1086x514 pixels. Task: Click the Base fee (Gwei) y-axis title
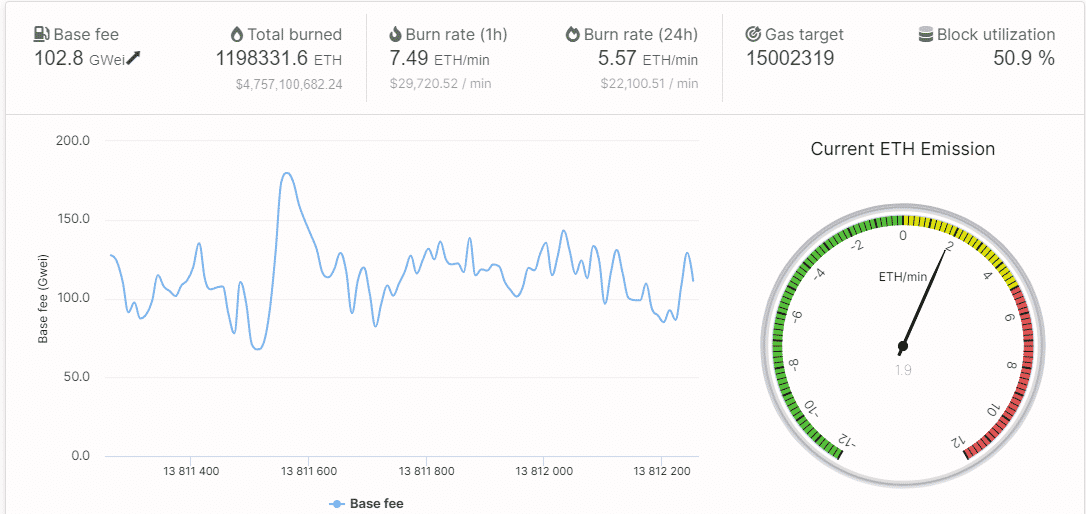[x=44, y=299]
